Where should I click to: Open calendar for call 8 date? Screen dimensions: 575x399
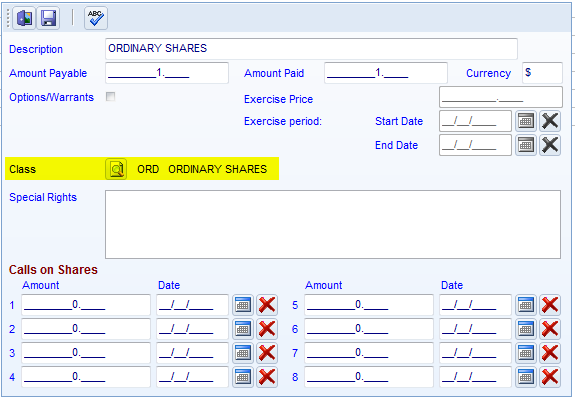(x=525, y=377)
